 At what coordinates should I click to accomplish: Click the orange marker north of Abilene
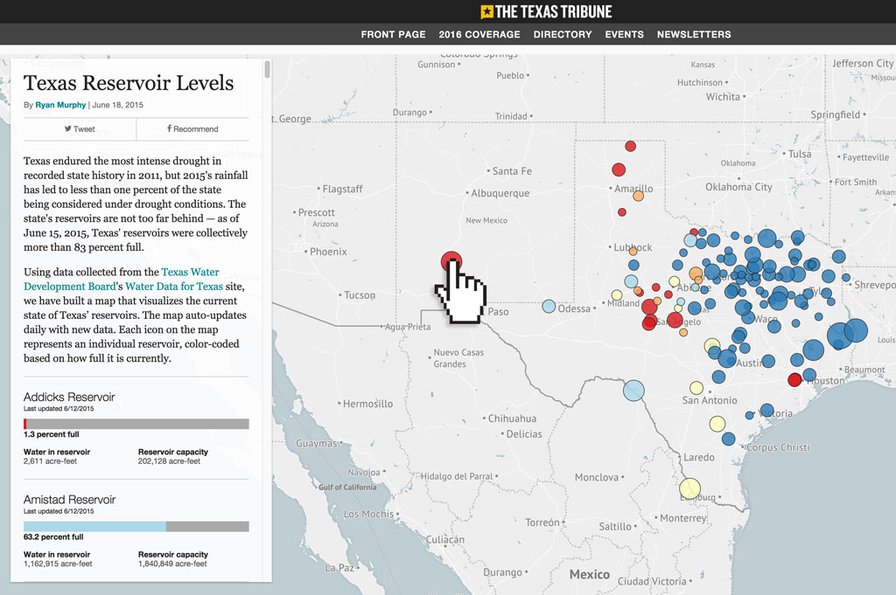pyautogui.click(x=695, y=273)
